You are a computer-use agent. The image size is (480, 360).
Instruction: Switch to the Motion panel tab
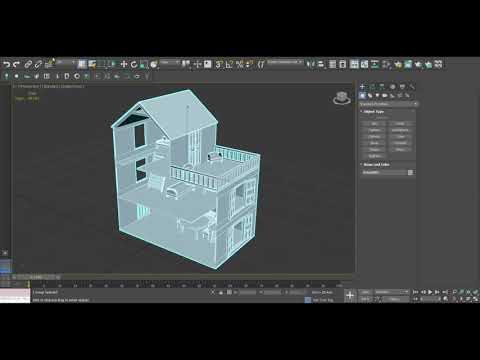[x=392, y=87]
